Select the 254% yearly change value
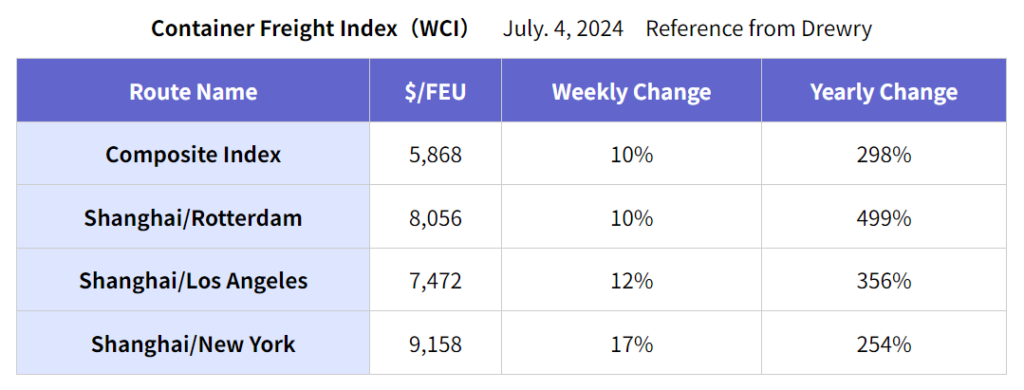1024x390 pixels. 884,344
